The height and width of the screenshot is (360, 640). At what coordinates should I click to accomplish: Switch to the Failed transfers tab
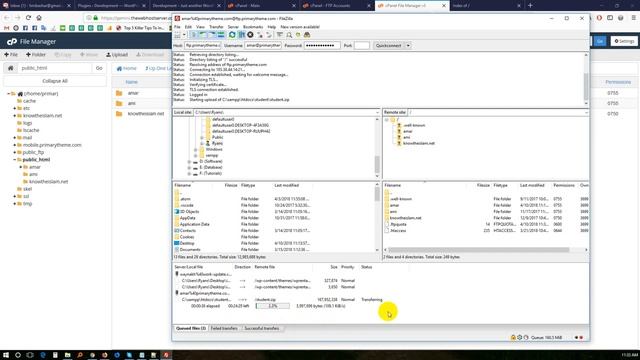(224, 329)
